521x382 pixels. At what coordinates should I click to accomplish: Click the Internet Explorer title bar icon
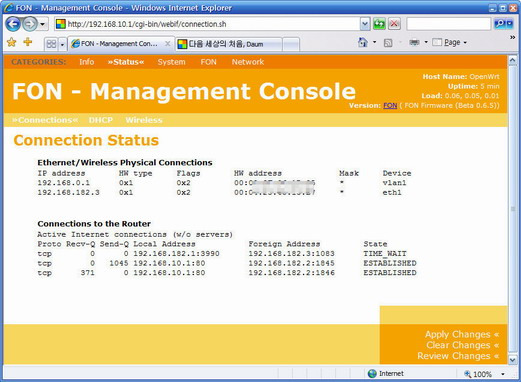pyautogui.click(x=9, y=7)
